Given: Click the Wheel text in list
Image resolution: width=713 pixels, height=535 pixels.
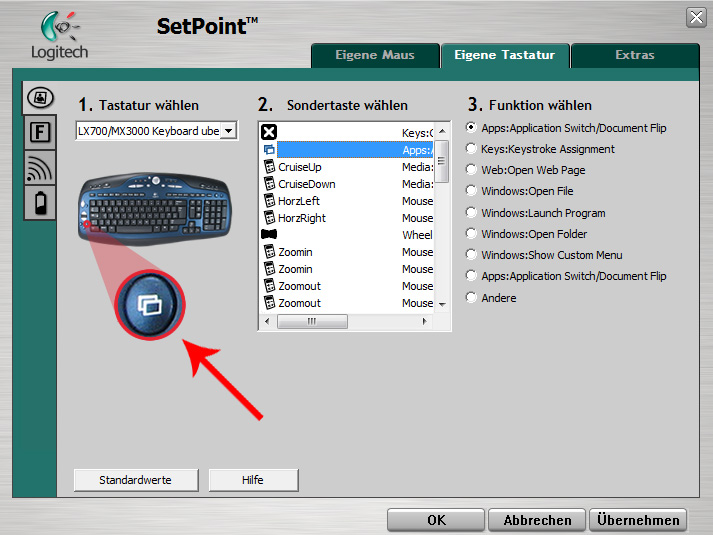Looking at the screenshot, I should 417,235.
